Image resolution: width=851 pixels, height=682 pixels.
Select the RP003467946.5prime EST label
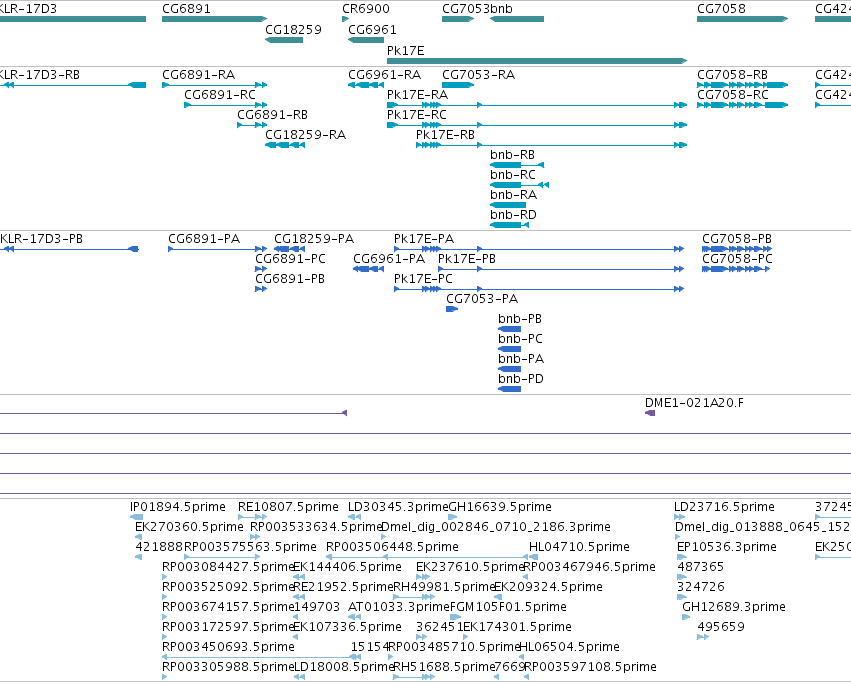coord(589,566)
